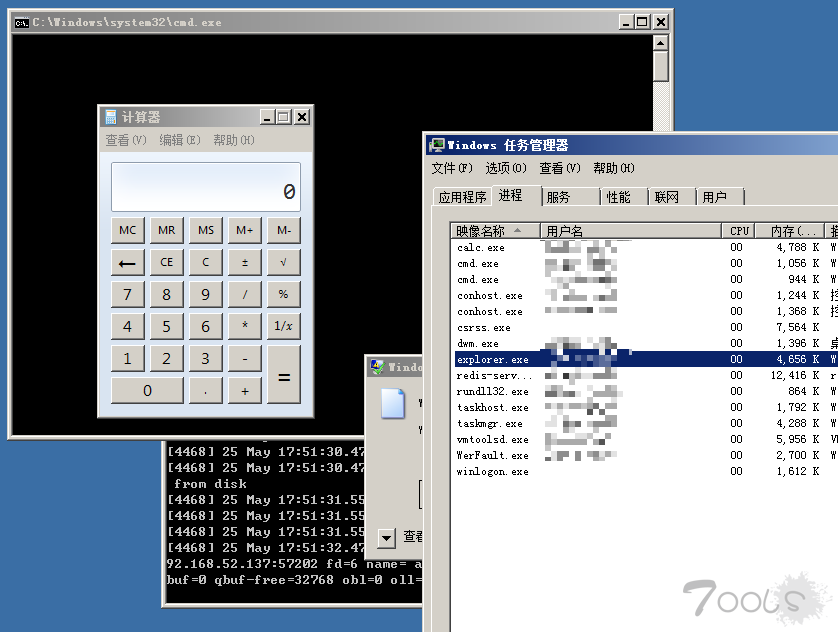Open the calculator Edit (编辑) menu

click(180, 140)
